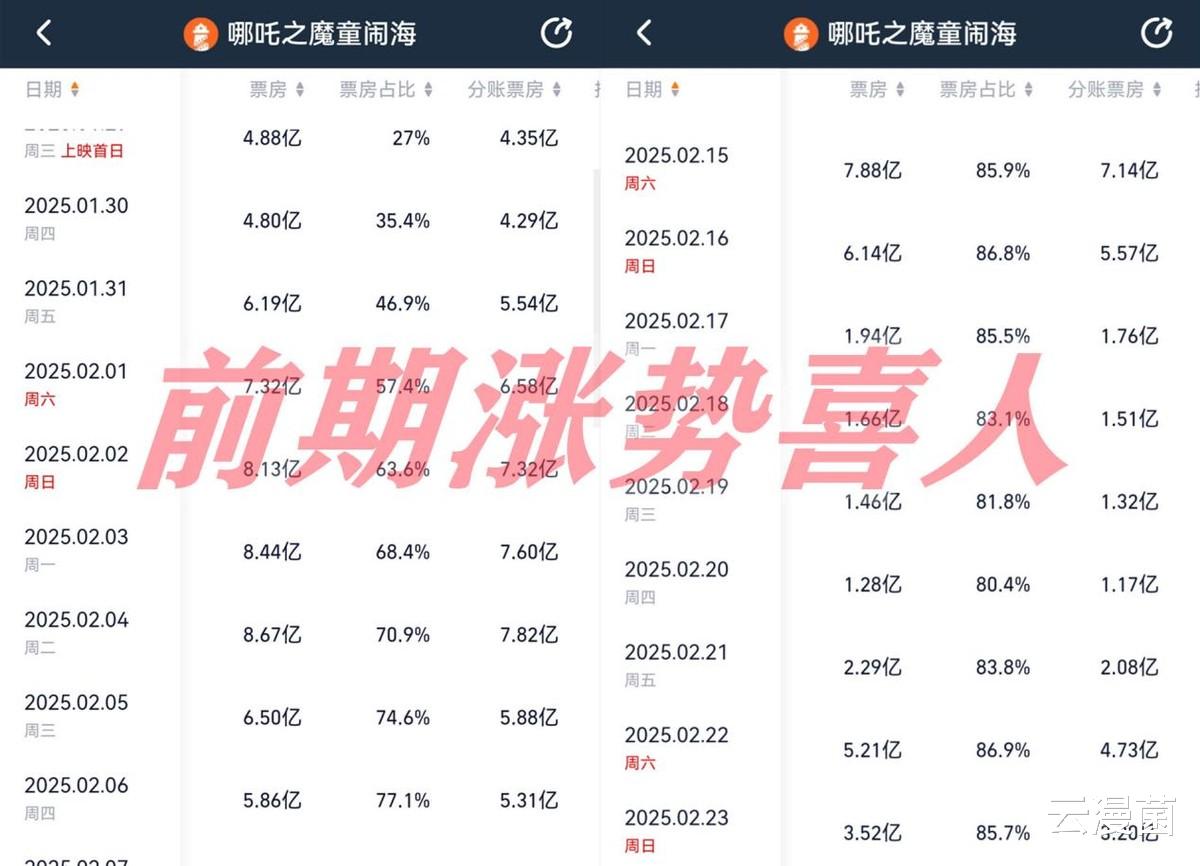This screenshot has width=1200, height=866.
Task: Tap the movie poster icon beside right title
Action: tap(802, 33)
